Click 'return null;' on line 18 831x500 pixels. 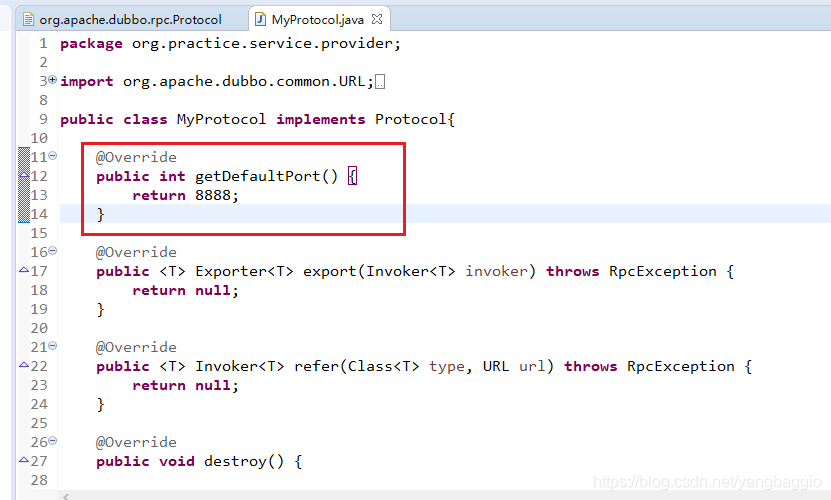coord(185,291)
